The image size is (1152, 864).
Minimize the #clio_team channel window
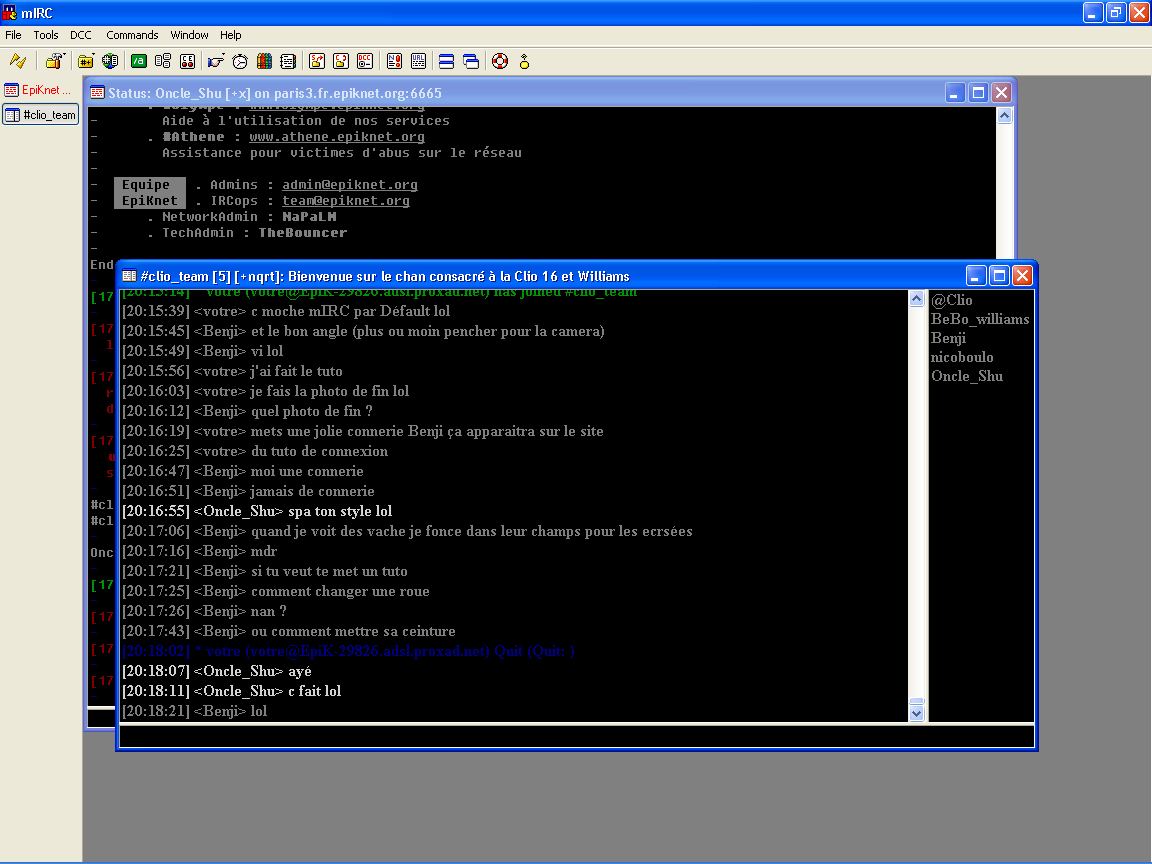click(x=975, y=276)
